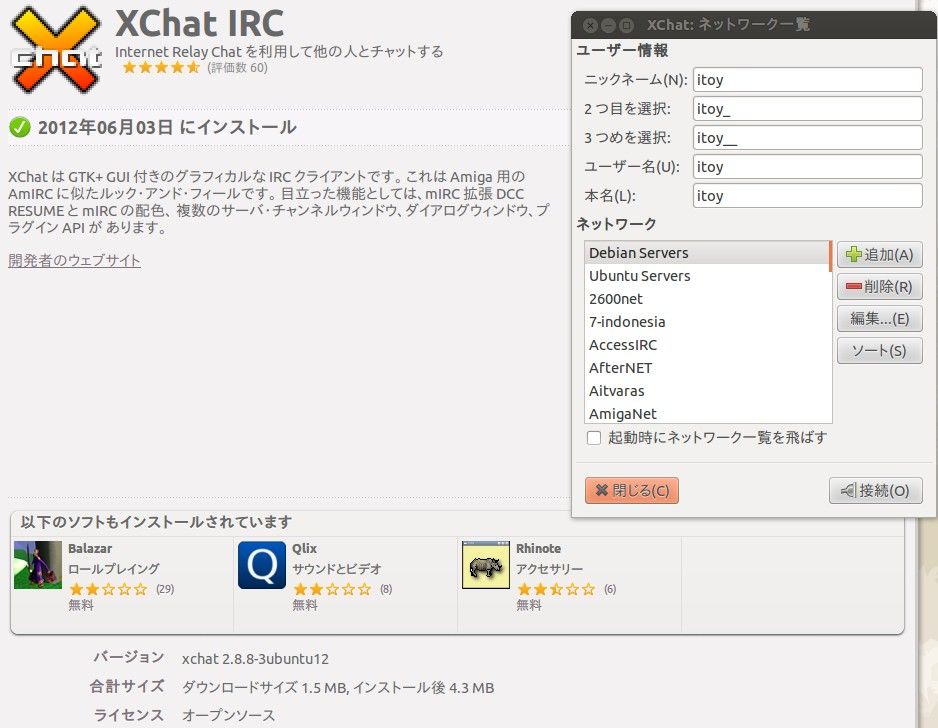Click the Qlix star rating

point(332,589)
